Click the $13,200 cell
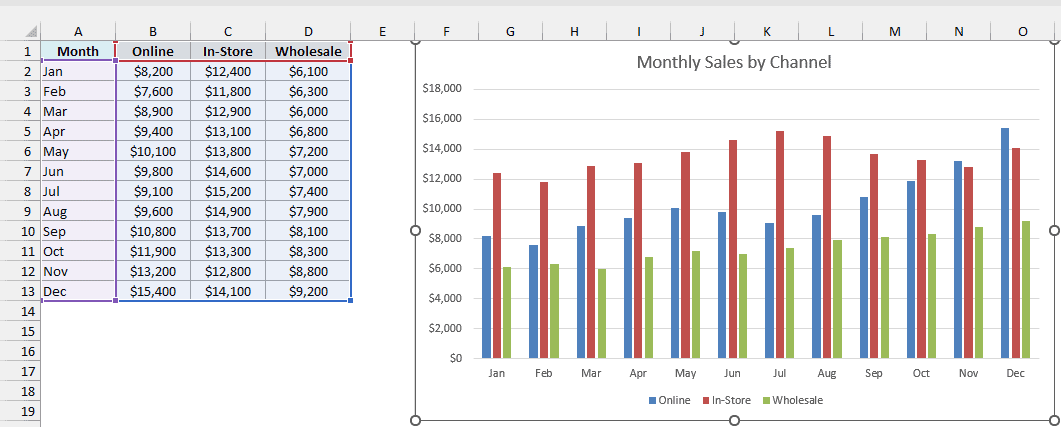The height and width of the screenshot is (427, 1061). pyautogui.click(x=153, y=271)
